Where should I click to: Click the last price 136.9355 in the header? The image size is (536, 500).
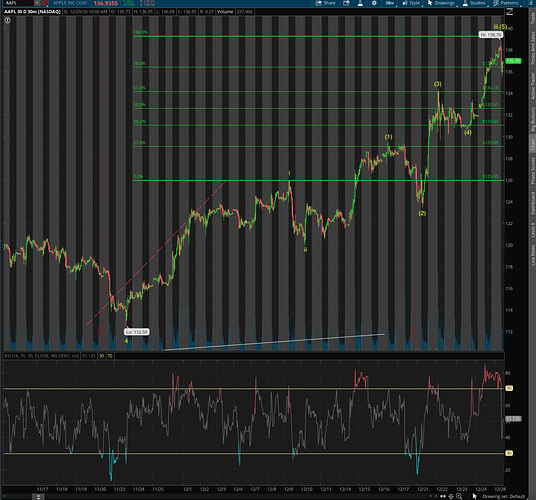106,3
